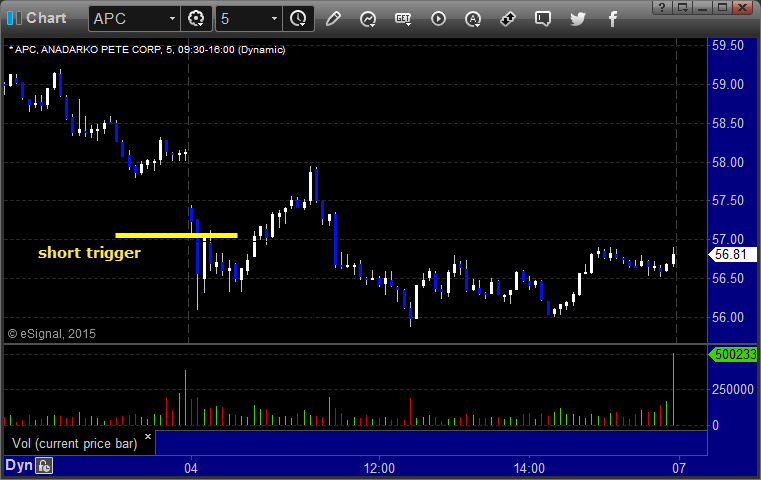Click the pop-out window button
Screen dimensions: 761x480
click(x=683, y=7)
